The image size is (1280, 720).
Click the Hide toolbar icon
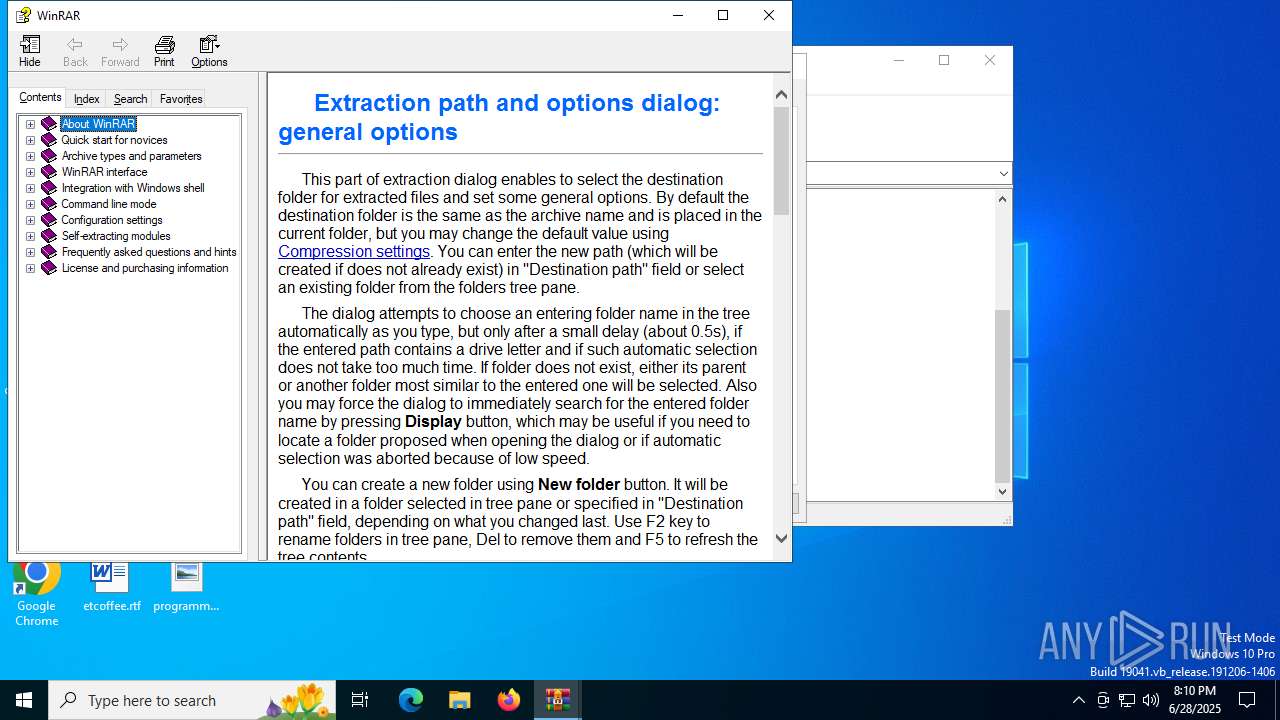point(30,51)
